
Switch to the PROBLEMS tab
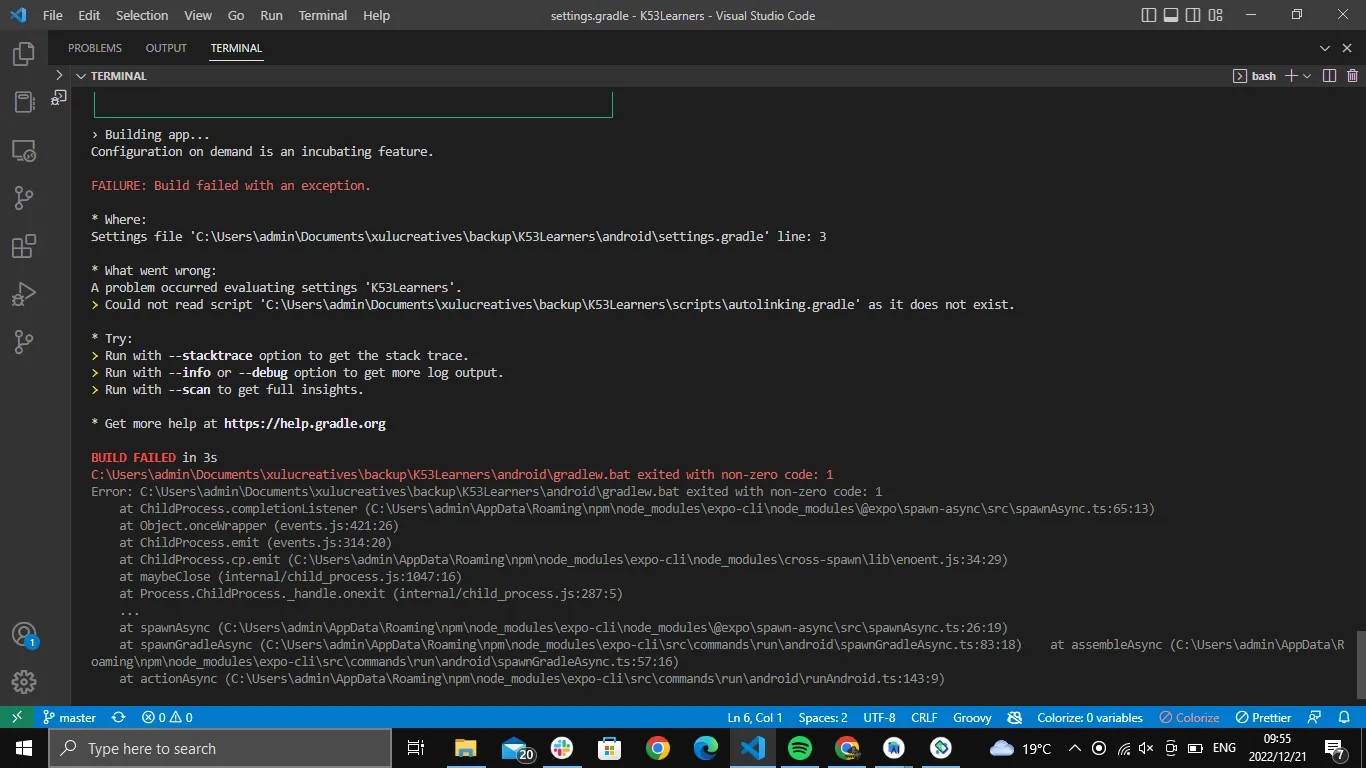[95, 48]
